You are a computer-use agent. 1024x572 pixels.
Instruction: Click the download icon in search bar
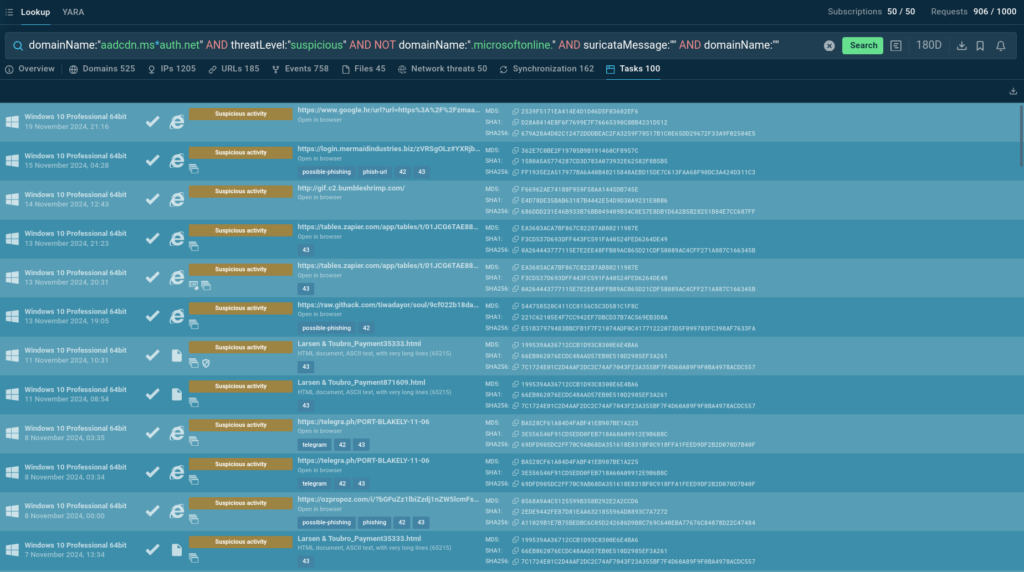(961, 46)
